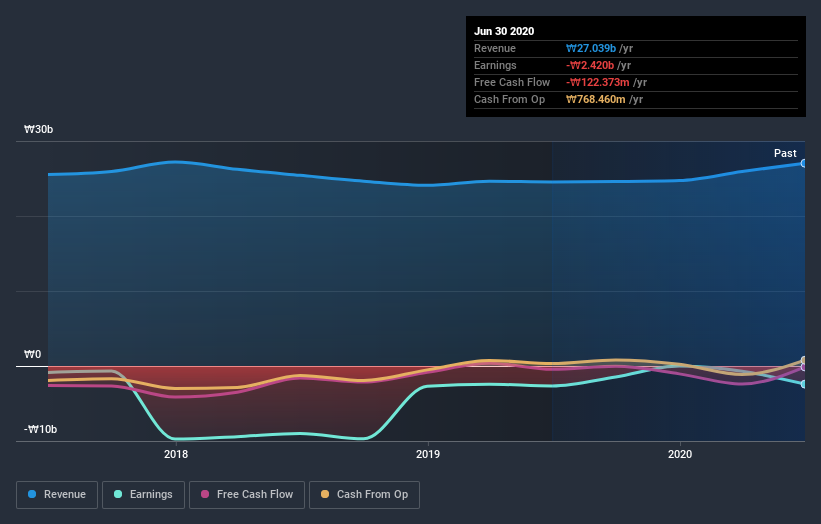The height and width of the screenshot is (524, 821).
Task: Click the pink Free Cash Flow legend dot
Action: click(x=205, y=494)
